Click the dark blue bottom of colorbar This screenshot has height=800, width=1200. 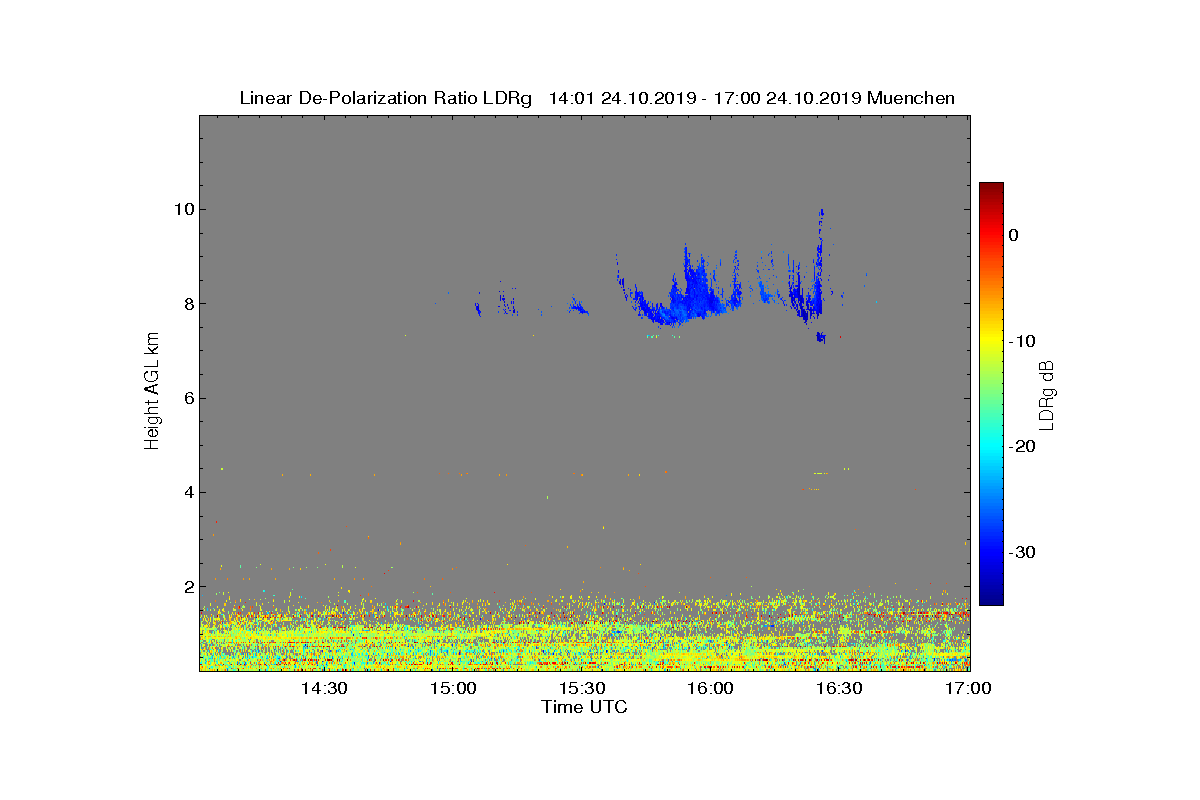pos(991,597)
